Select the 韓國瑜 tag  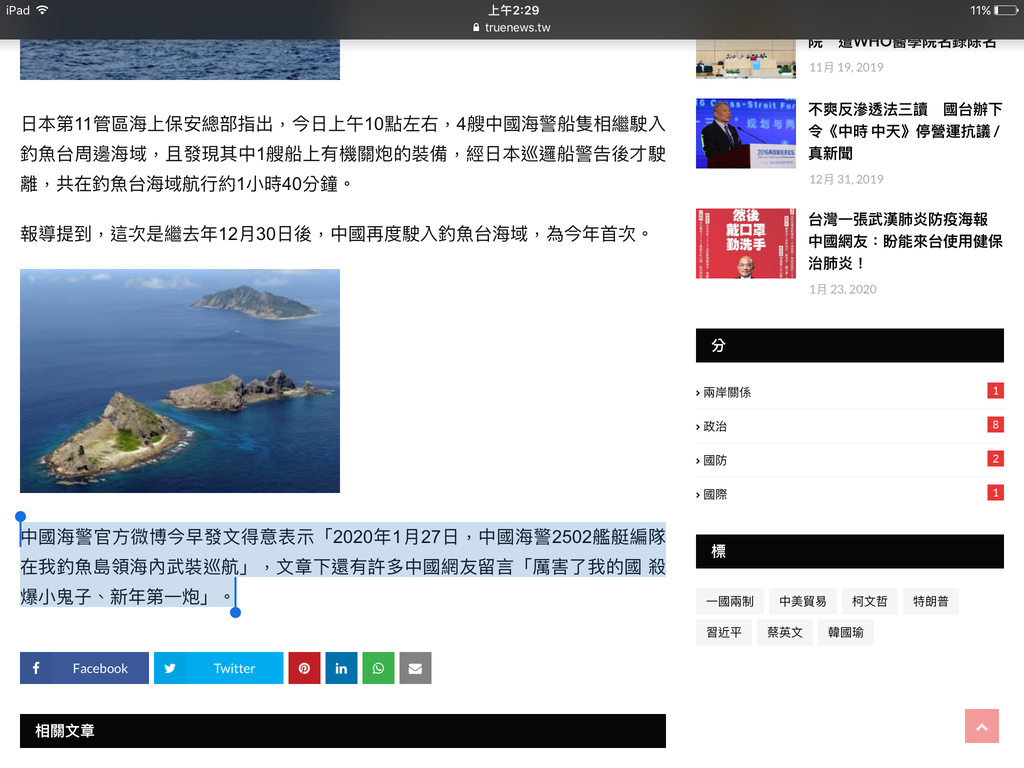pos(846,632)
